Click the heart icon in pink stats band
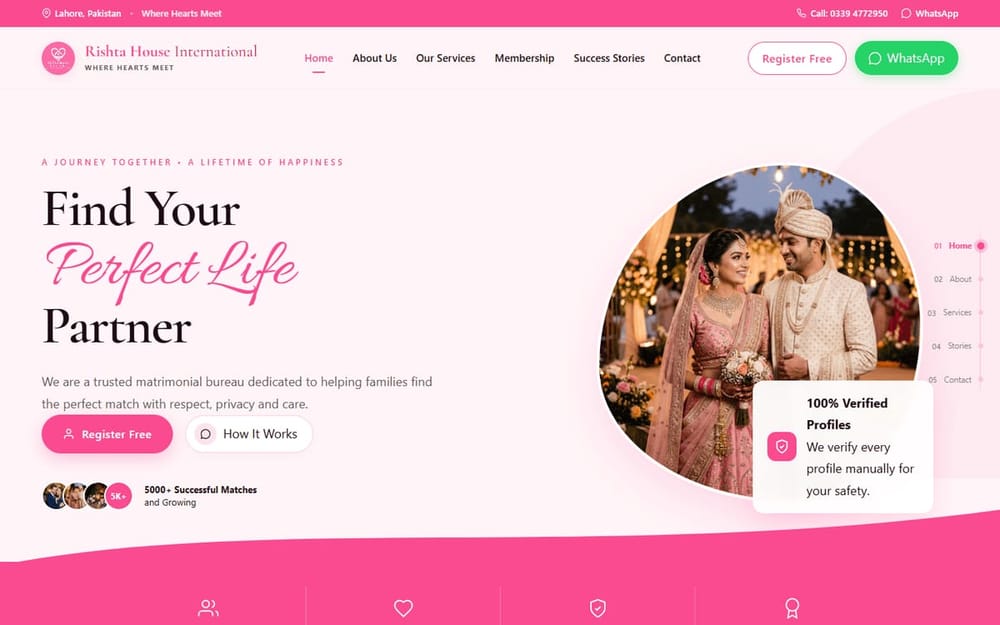The image size is (1000, 625). pyautogui.click(x=403, y=608)
